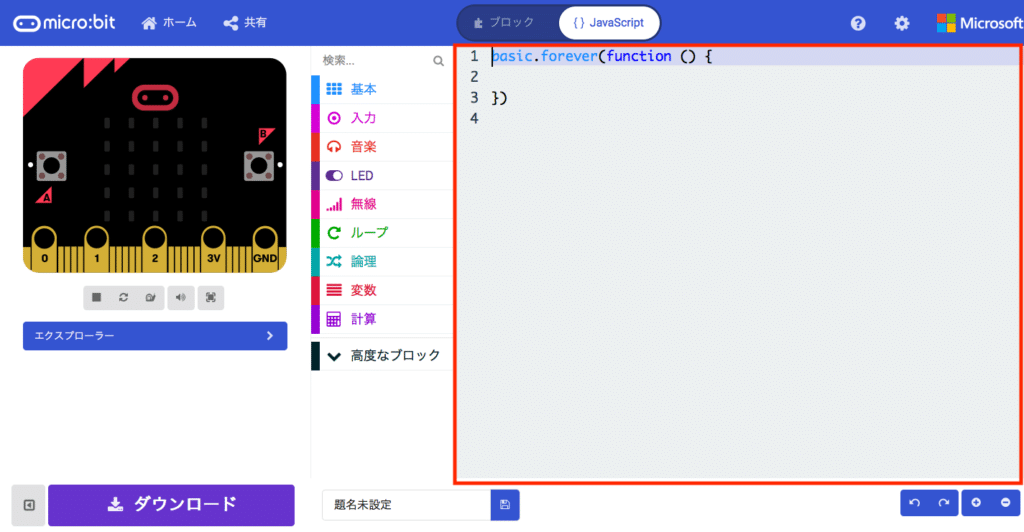Screen dimensions: 1024x532
Task: Redo the last edit
Action: [944, 503]
